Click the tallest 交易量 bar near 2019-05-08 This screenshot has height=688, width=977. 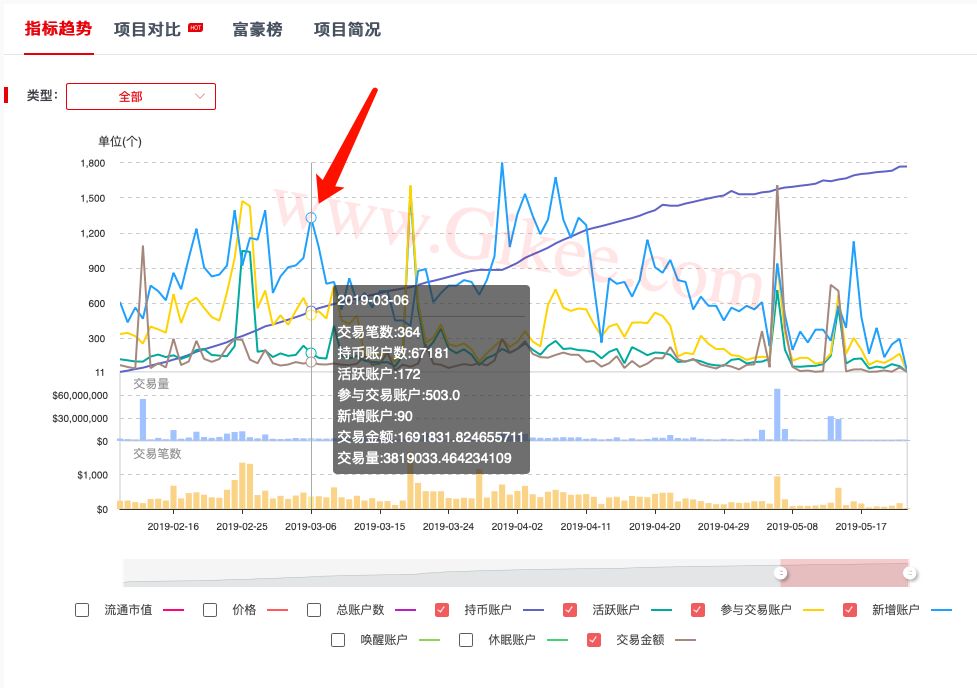(777, 414)
